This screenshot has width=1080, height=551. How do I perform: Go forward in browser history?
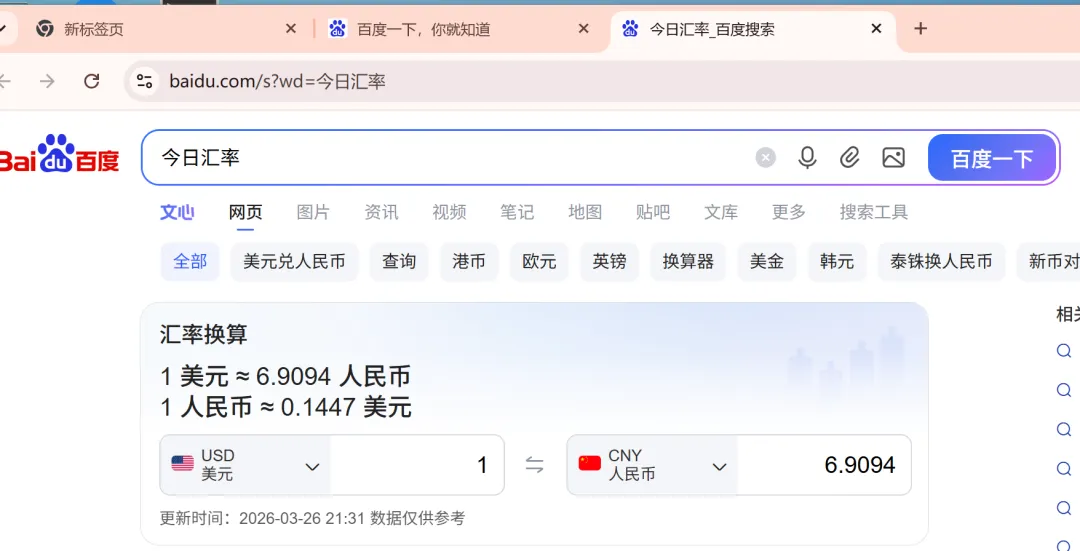(47, 81)
